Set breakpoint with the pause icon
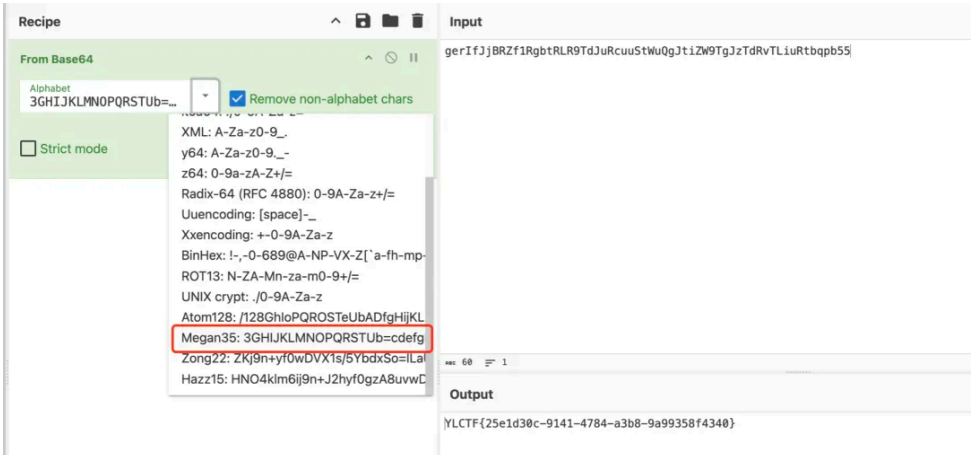The width and height of the screenshot is (975, 455). click(x=414, y=58)
